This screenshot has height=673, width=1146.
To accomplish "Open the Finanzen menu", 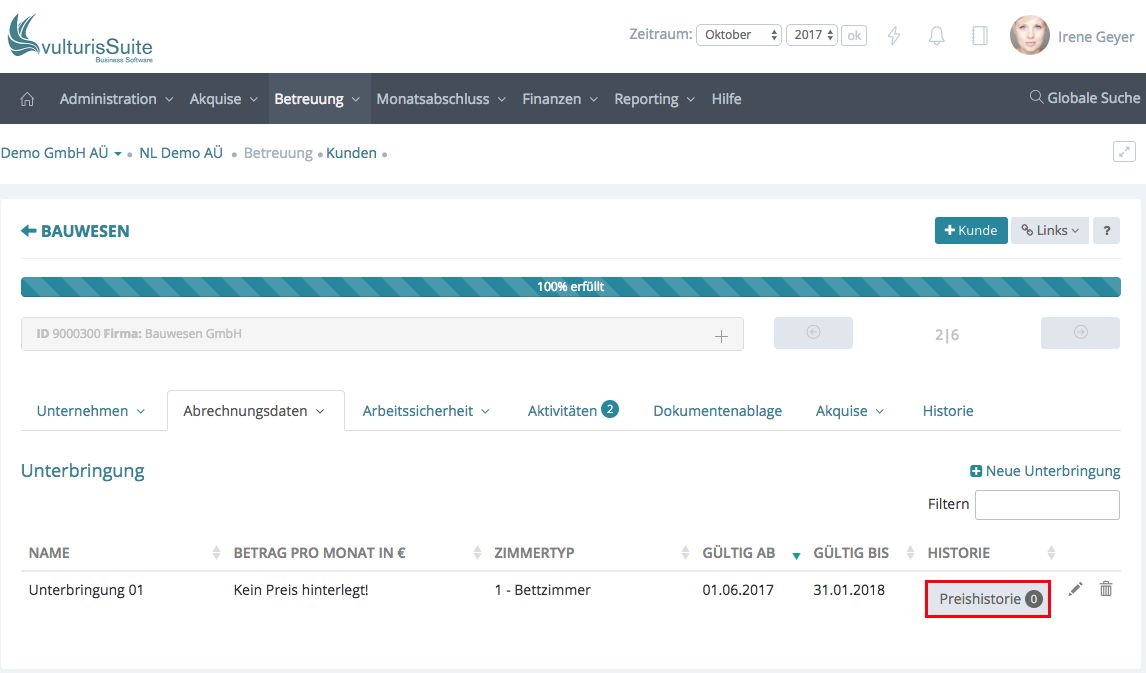I will [559, 99].
